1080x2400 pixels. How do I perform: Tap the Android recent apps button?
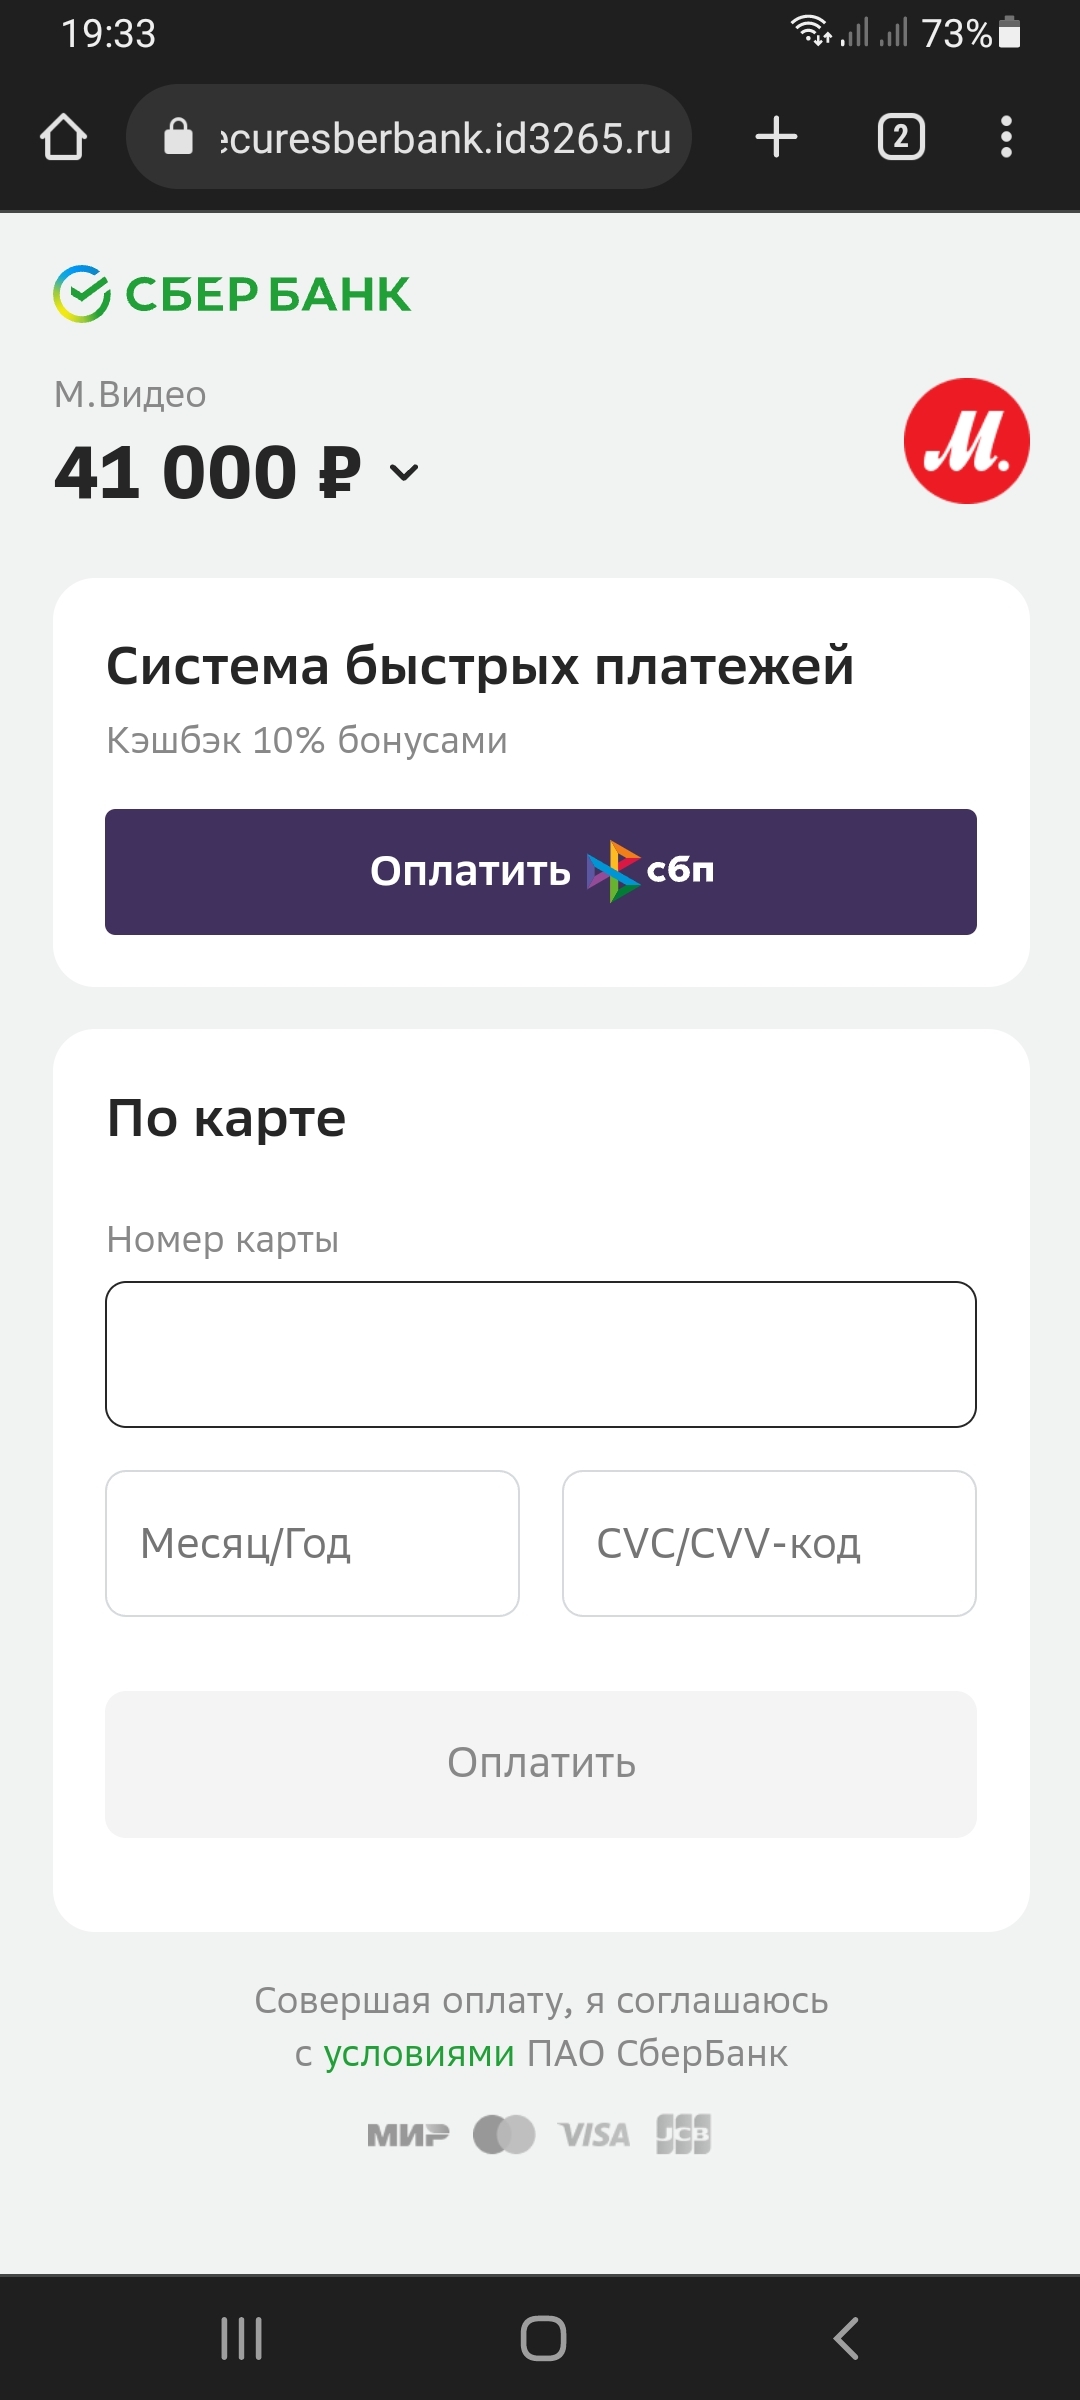(x=241, y=2338)
